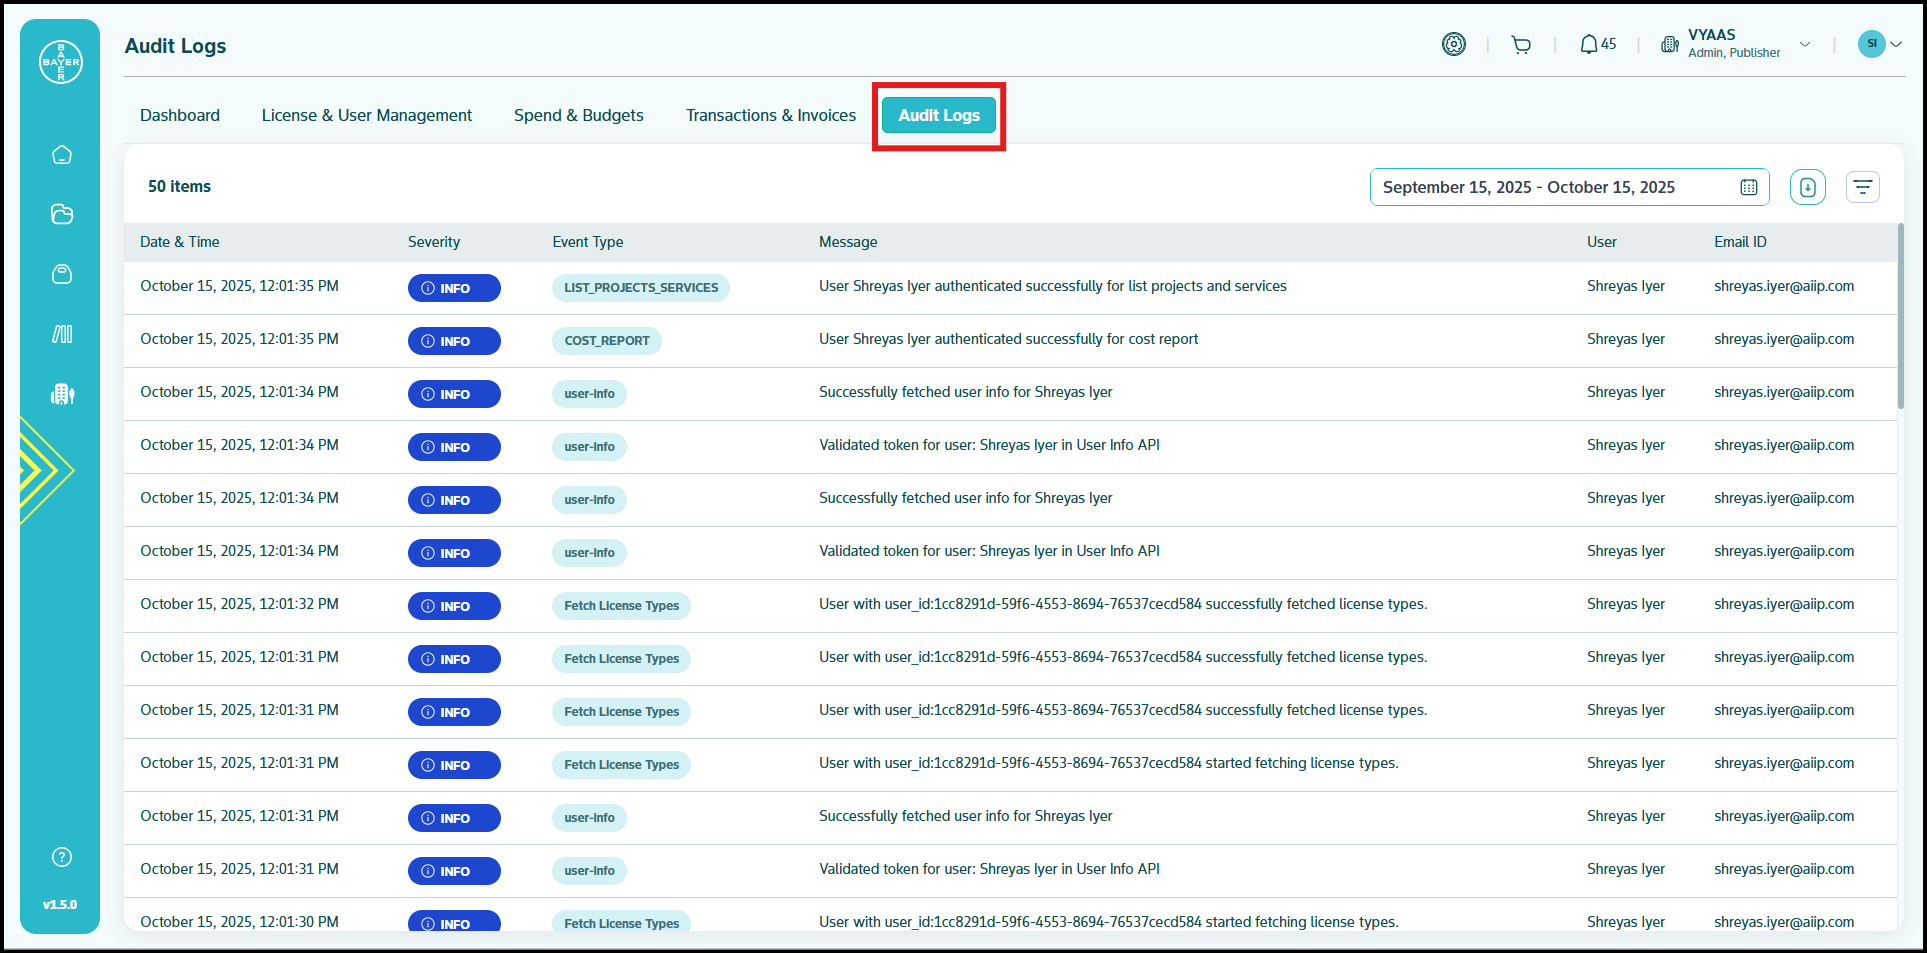
Task: Open the date range calendar picker
Action: click(1748, 187)
